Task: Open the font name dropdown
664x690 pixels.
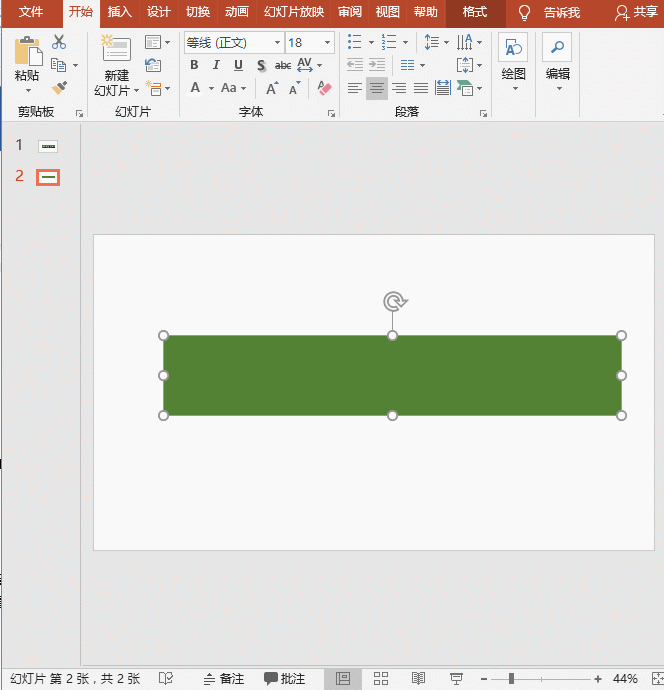Action: [x=277, y=43]
